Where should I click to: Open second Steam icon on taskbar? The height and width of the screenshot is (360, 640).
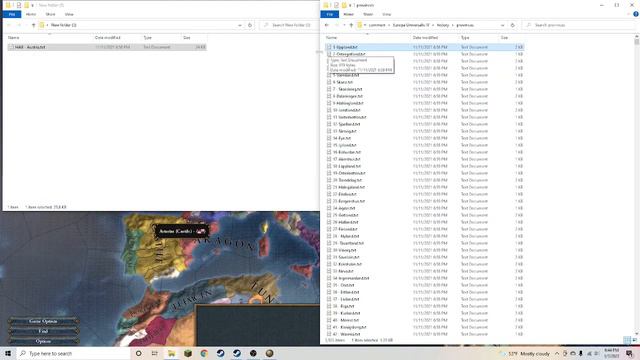click(237, 353)
